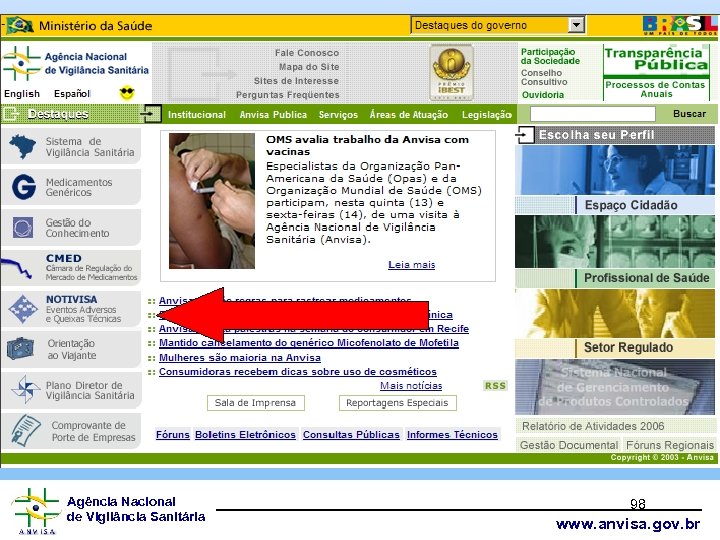The height and width of the screenshot is (540, 720).
Task: Click the Brazil map icon beside Sistema de Vigilância Sanitária
Action: [x=22, y=146]
